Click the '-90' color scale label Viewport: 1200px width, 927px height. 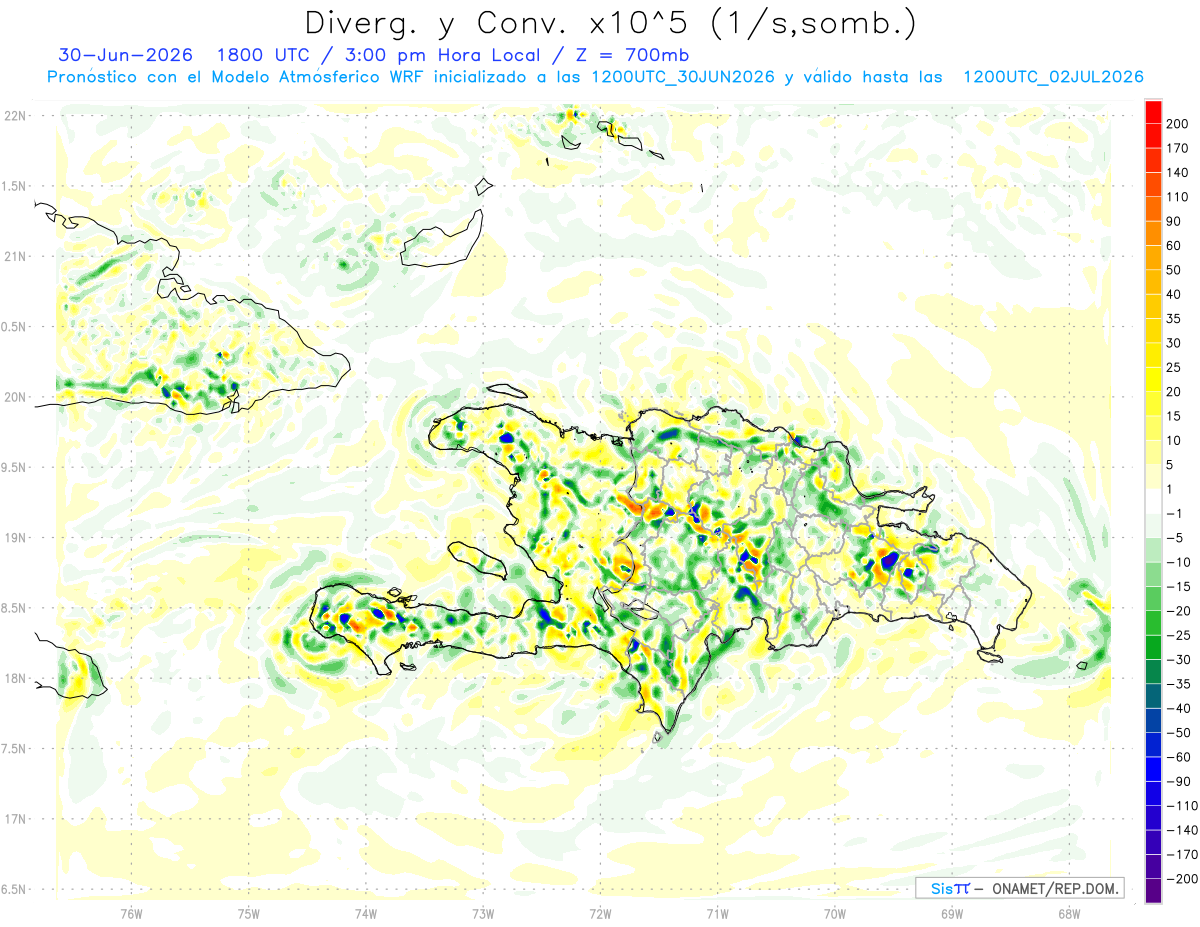(1177, 782)
